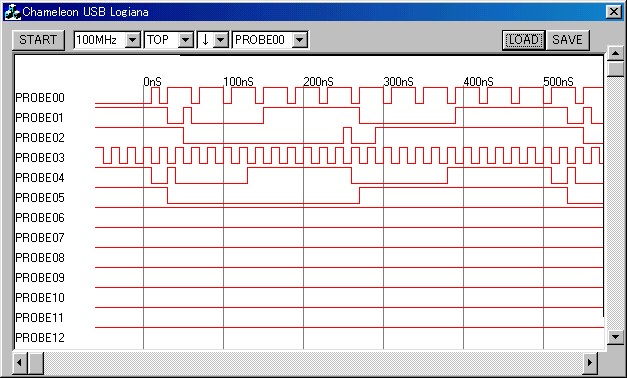Expand the PROBE00 trigger source dropdown
The image size is (627, 378).
pos(300,40)
